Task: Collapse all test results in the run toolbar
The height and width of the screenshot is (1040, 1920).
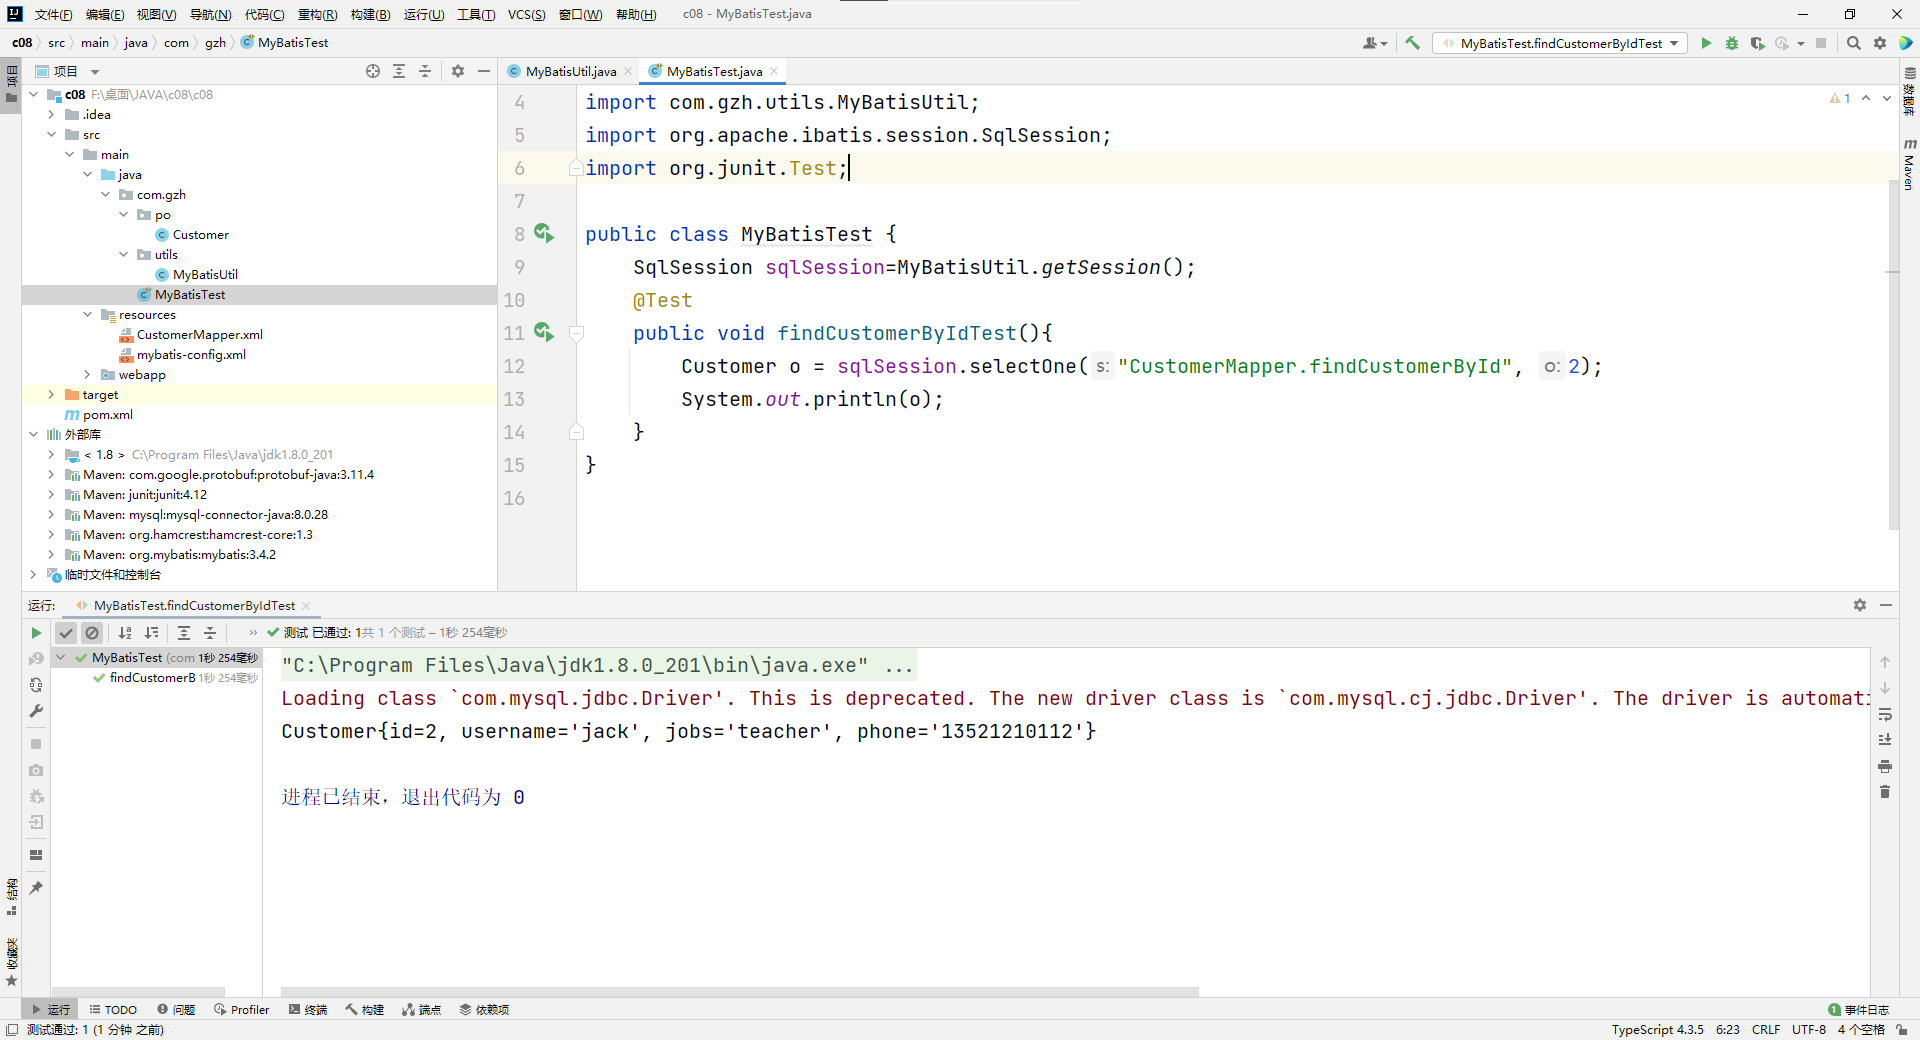Action: coord(210,633)
